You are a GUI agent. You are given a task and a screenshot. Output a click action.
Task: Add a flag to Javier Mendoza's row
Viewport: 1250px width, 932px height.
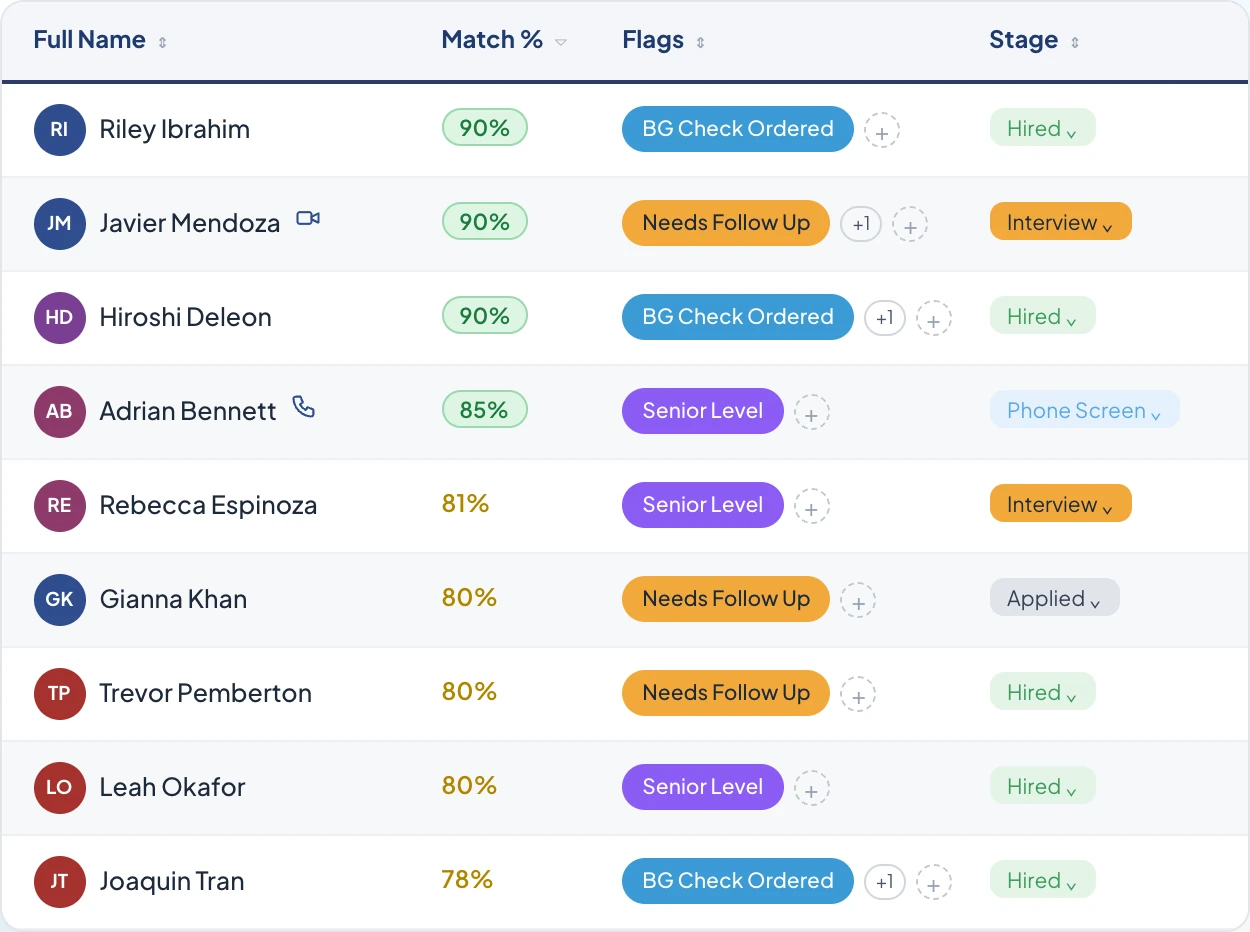[910, 225]
